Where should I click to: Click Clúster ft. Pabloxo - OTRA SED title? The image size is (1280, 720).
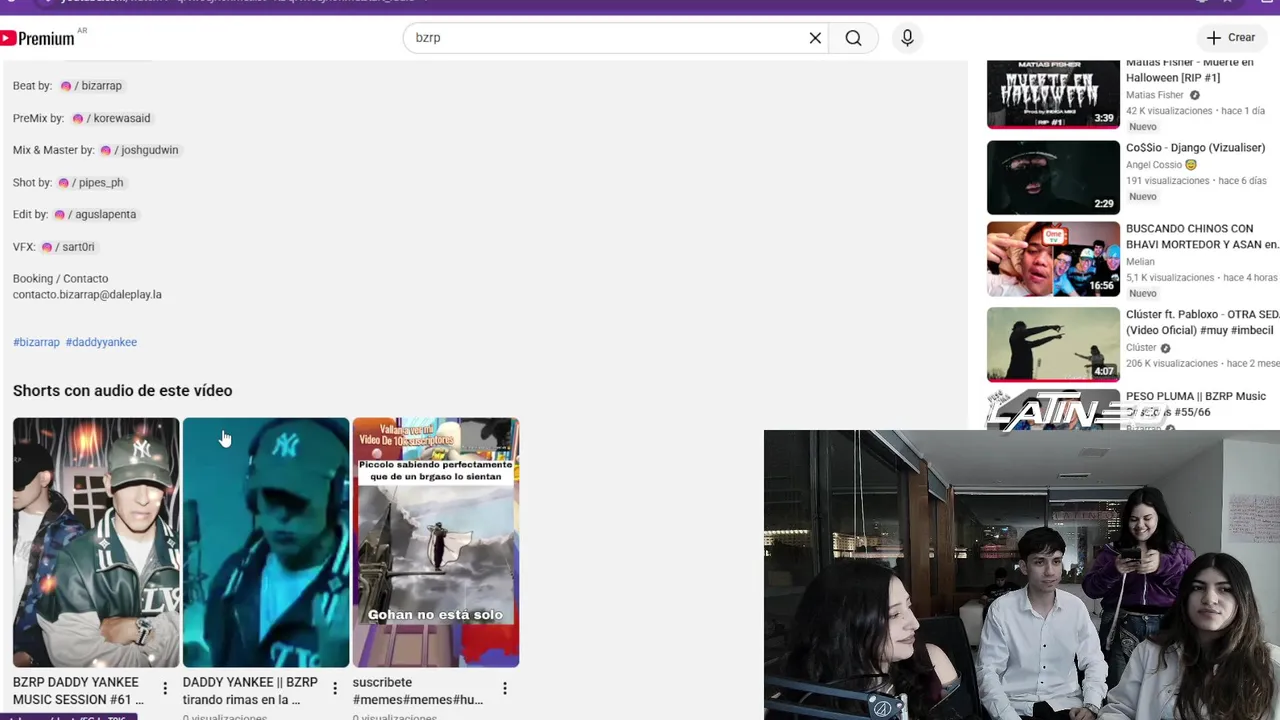(1203, 323)
